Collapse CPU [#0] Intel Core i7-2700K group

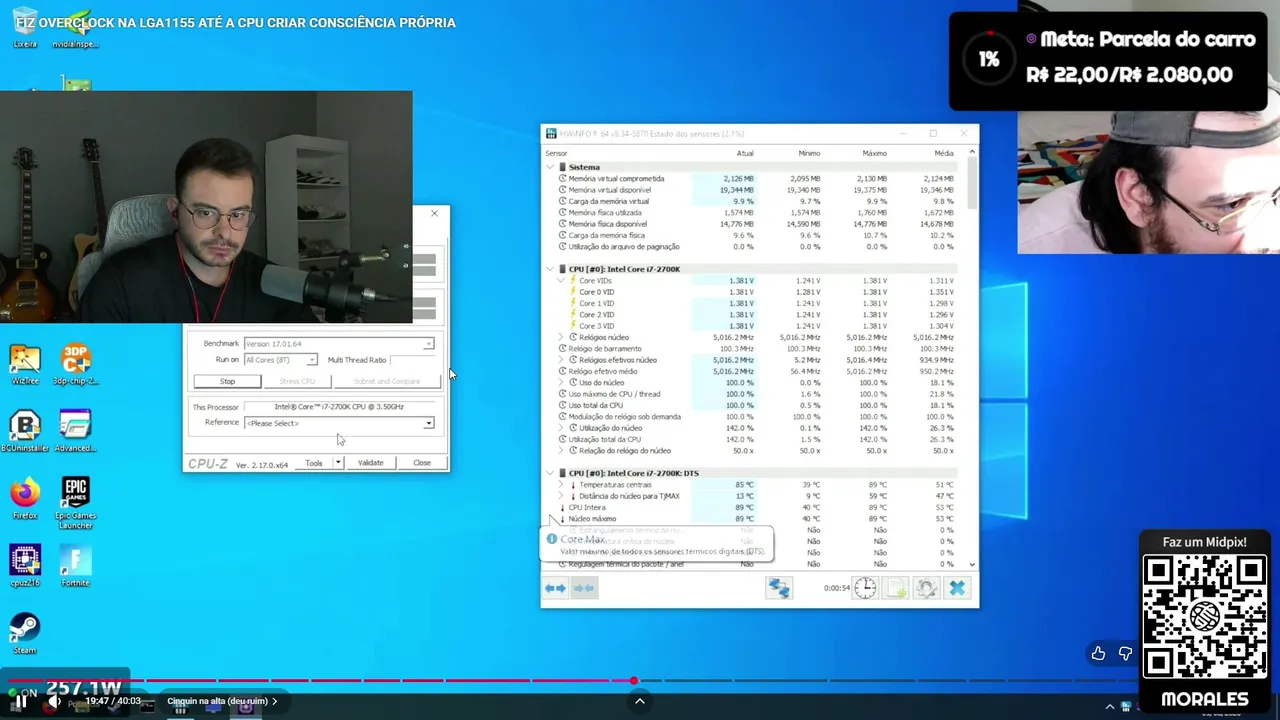550,269
